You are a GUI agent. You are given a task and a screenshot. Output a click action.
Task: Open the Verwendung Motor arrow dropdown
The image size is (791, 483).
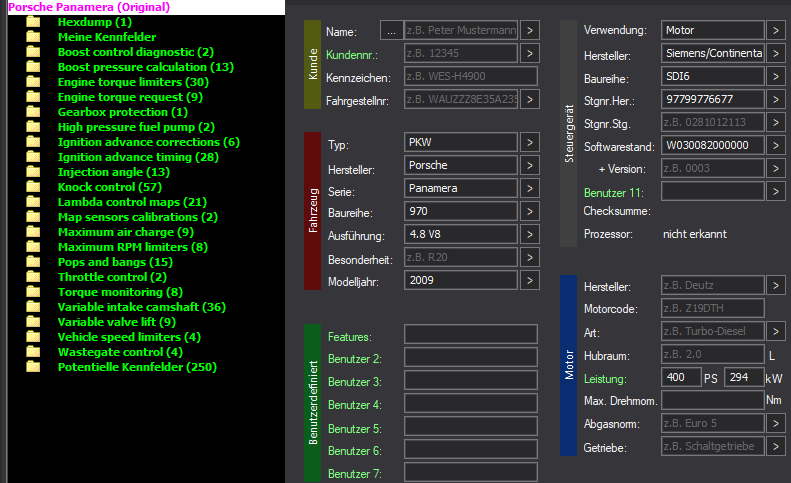[776, 30]
